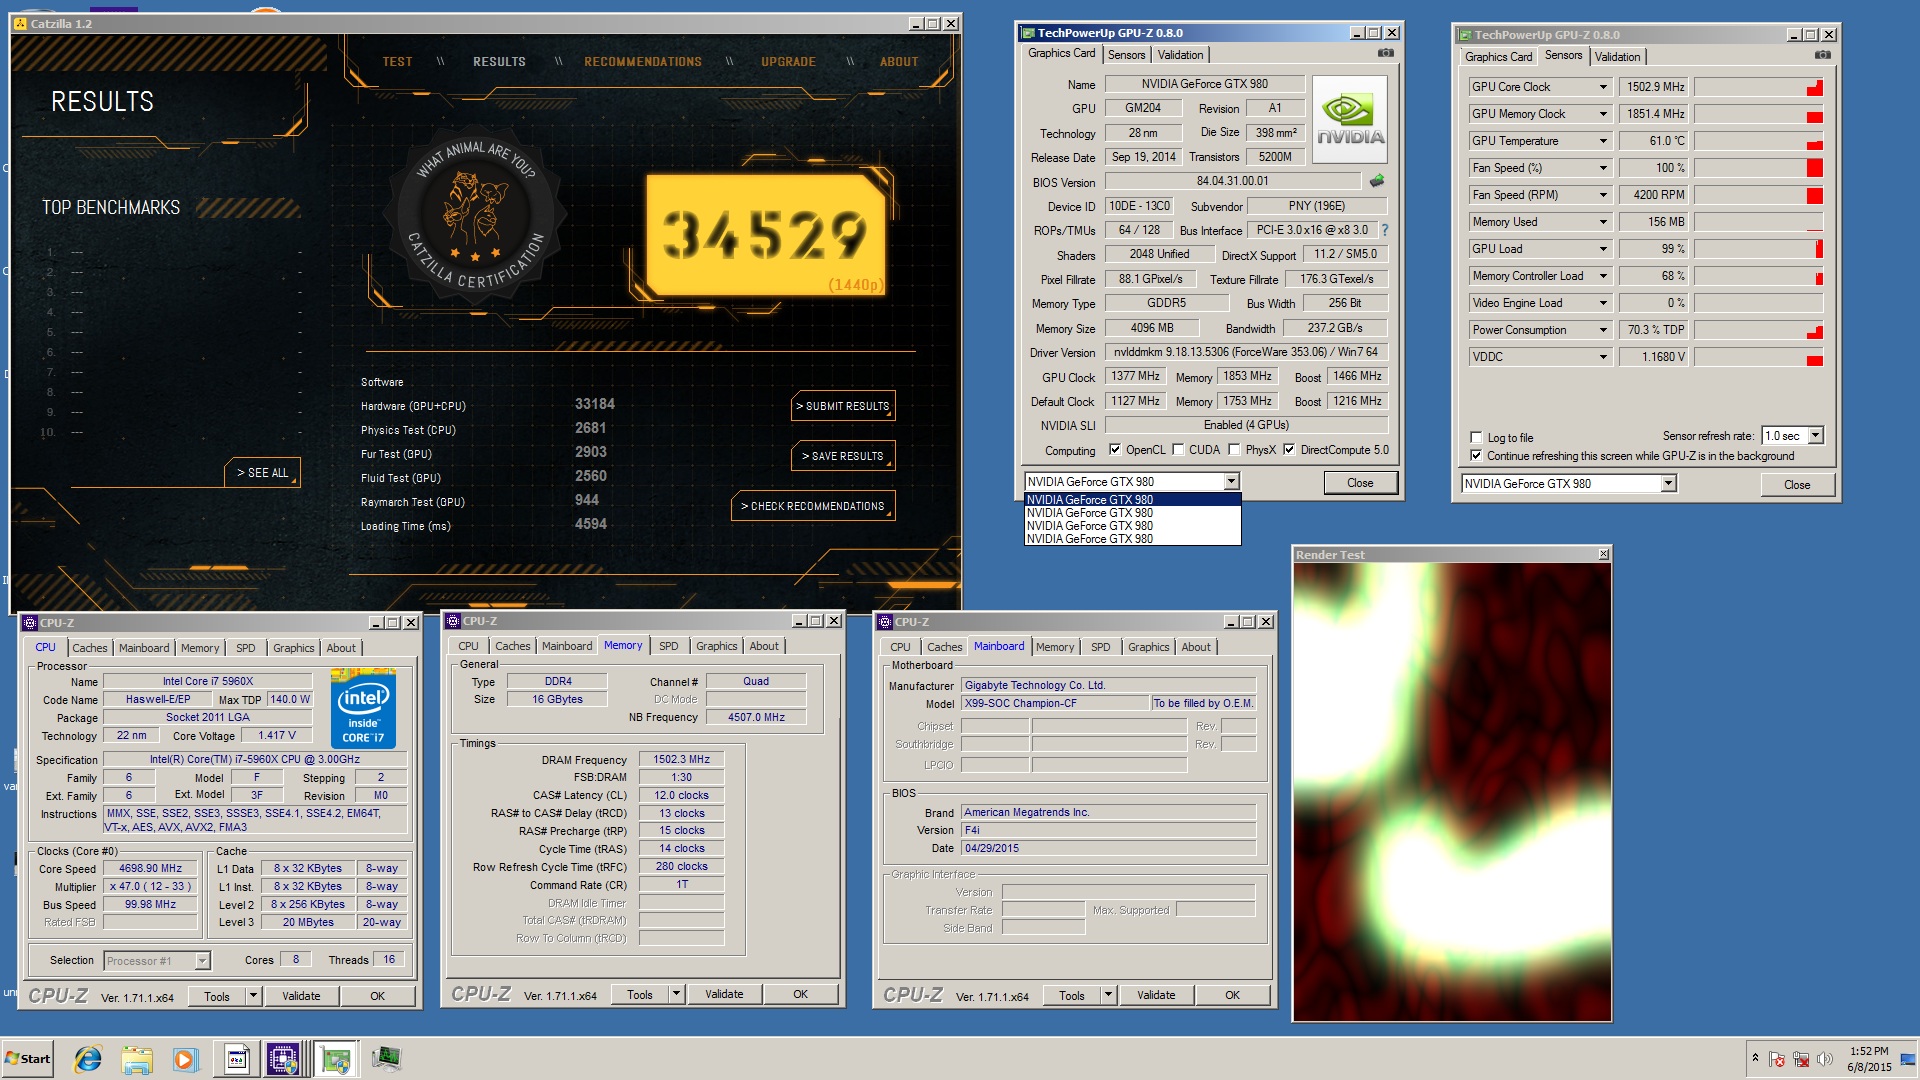Image resolution: width=1920 pixels, height=1080 pixels.
Task: Click Close in GPU-Z Sensors window
Action: tap(1797, 485)
